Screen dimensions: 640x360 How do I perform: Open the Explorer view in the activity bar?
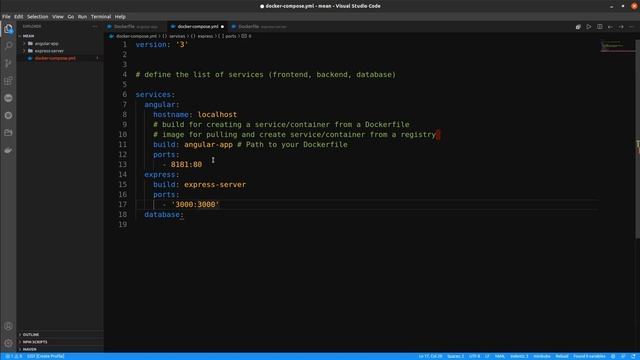[x=8, y=29]
